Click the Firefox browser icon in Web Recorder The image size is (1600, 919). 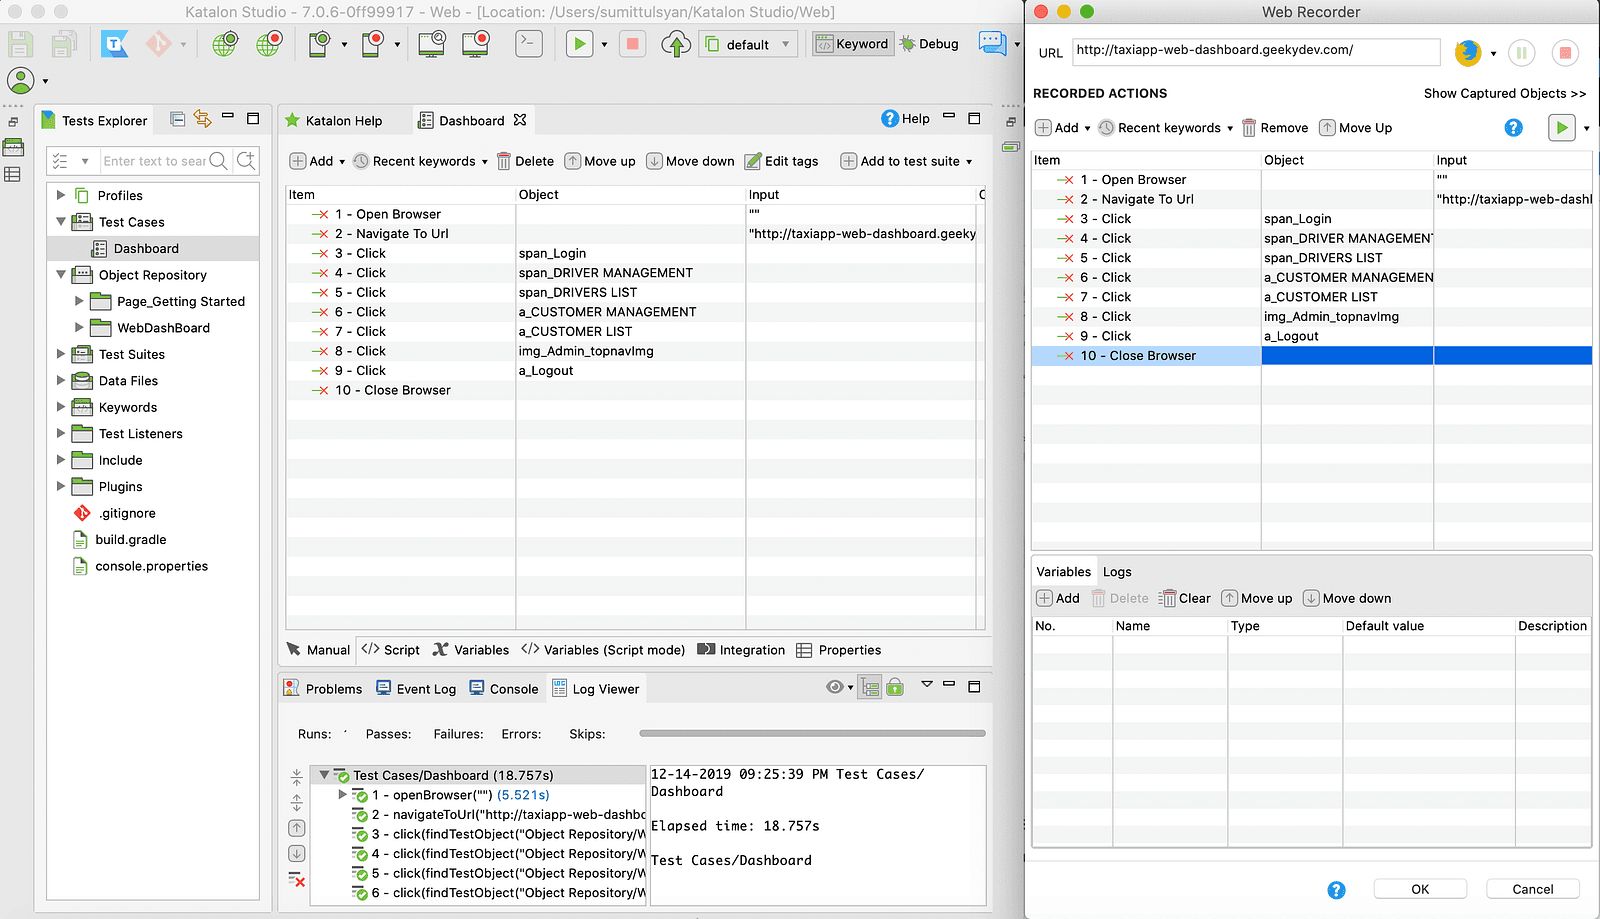click(1468, 53)
